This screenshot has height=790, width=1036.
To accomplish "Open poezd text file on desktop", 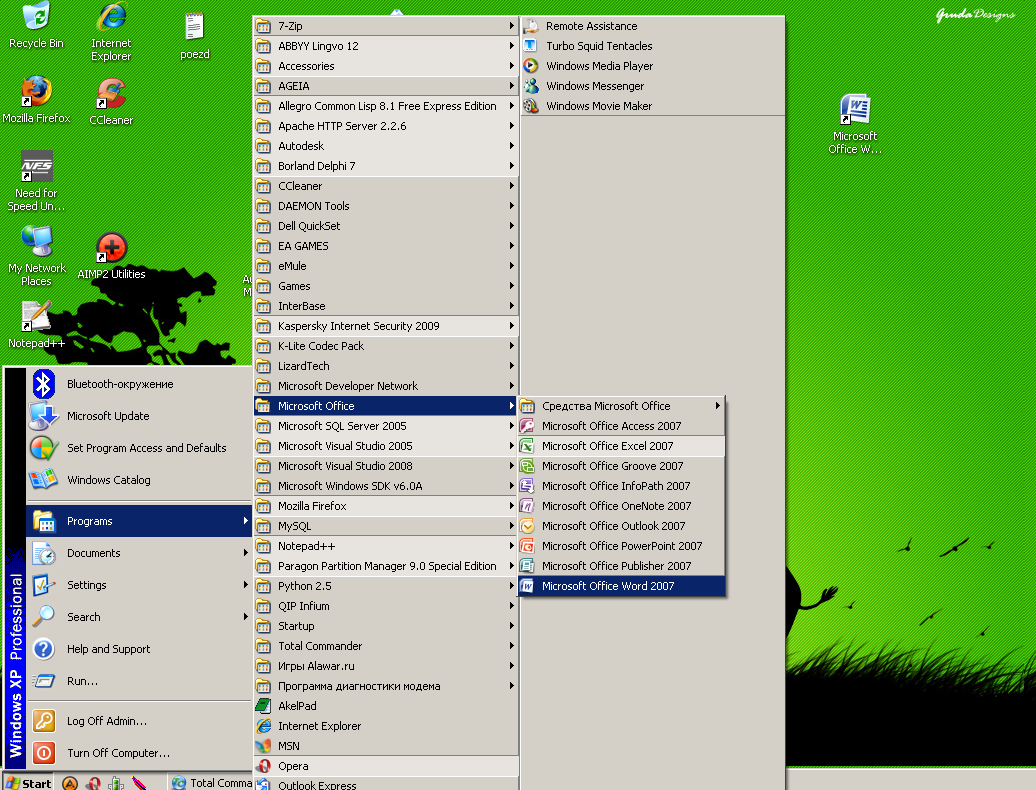I will click(x=194, y=36).
